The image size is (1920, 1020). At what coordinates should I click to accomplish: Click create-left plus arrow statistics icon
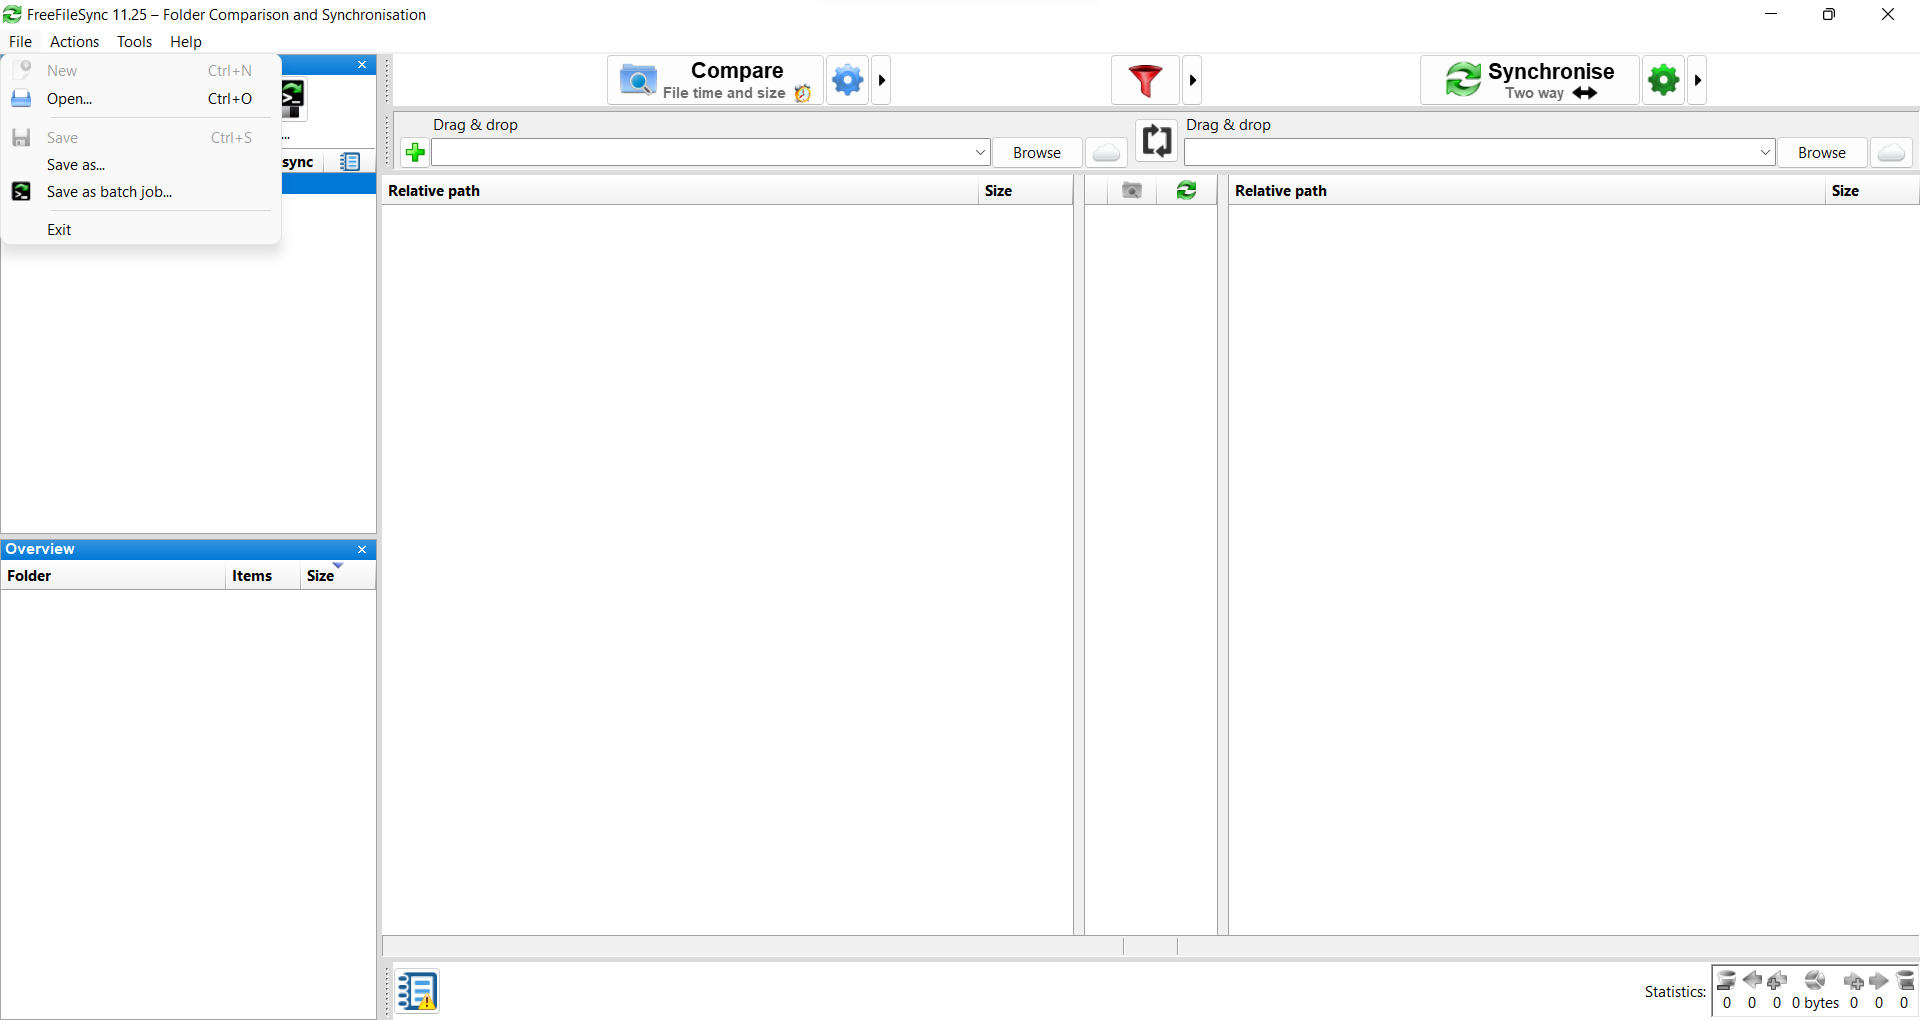click(x=1777, y=981)
